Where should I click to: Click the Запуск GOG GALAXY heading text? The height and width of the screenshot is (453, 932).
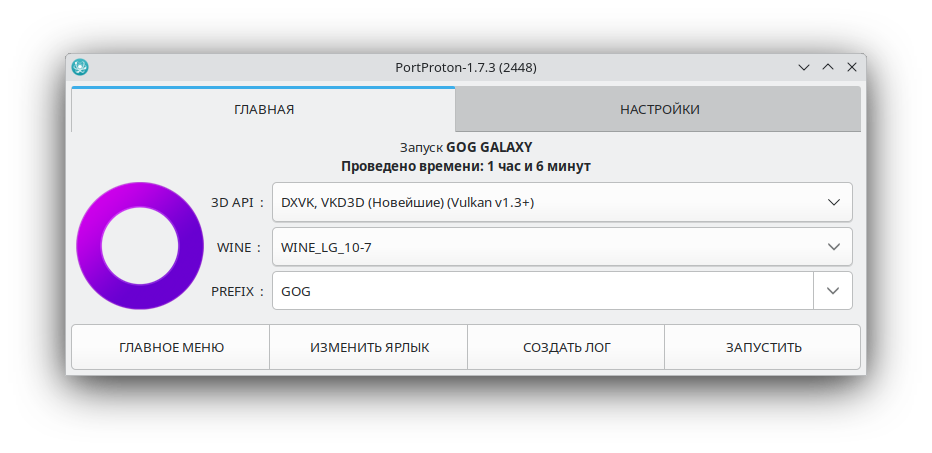465,147
